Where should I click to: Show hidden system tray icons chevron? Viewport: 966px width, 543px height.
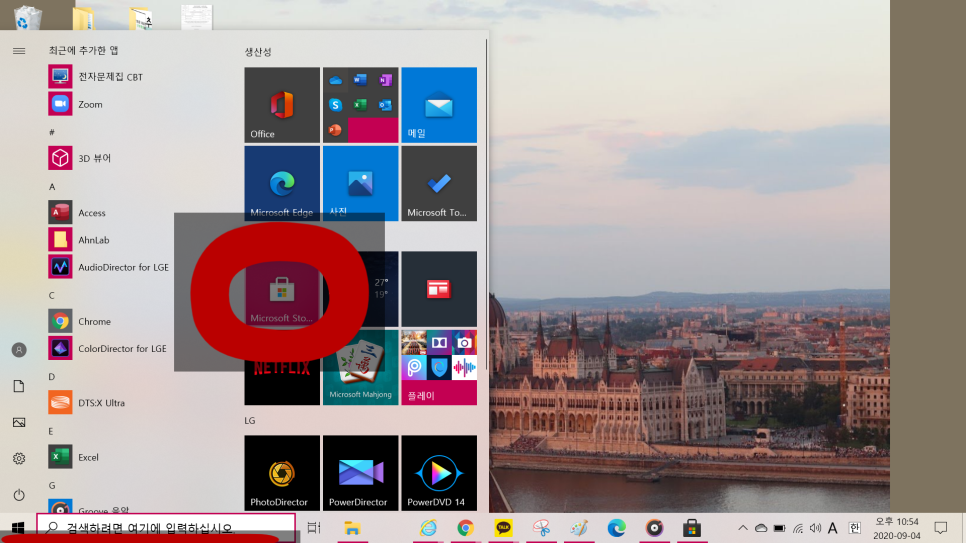pyautogui.click(x=743, y=528)
